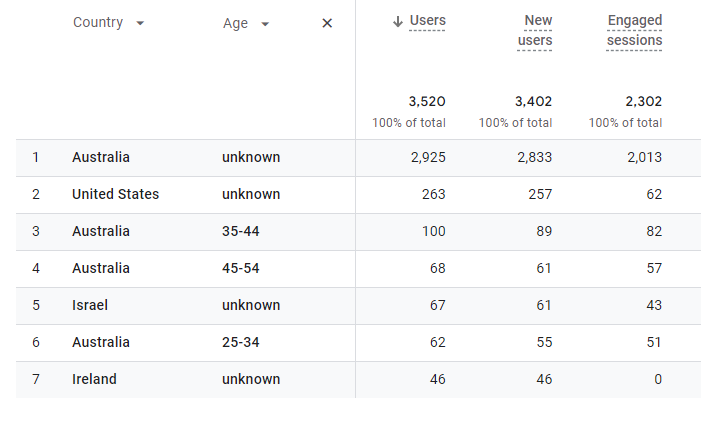This screenshot has width=701, height=421.
Task: Click the Country dimension label
Action: tap(98, 22)
